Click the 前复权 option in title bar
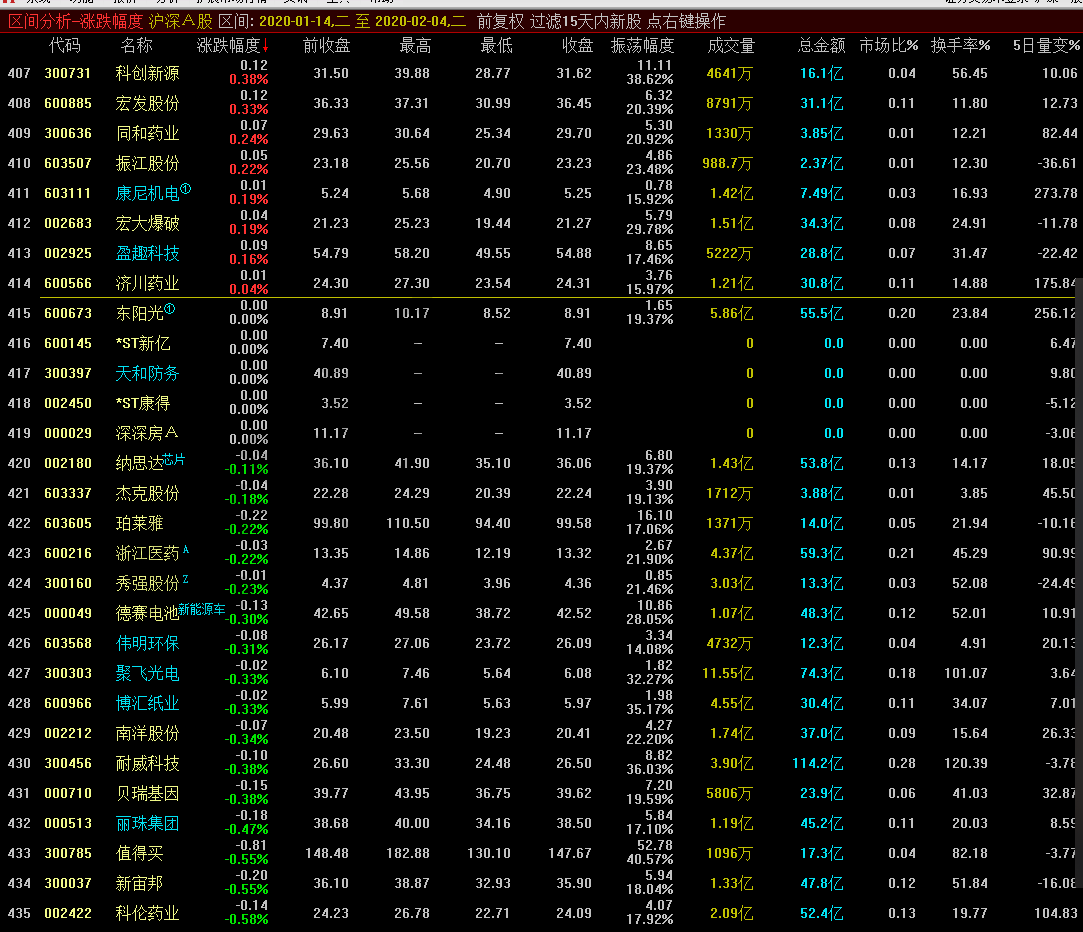Viewport: 1083px width, 932px height. coord(499,22)
